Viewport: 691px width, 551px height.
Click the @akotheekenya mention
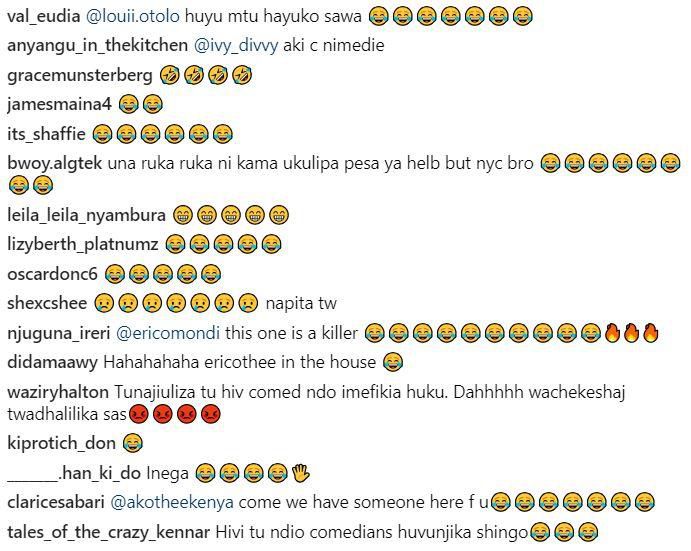[x=172, y=503]
